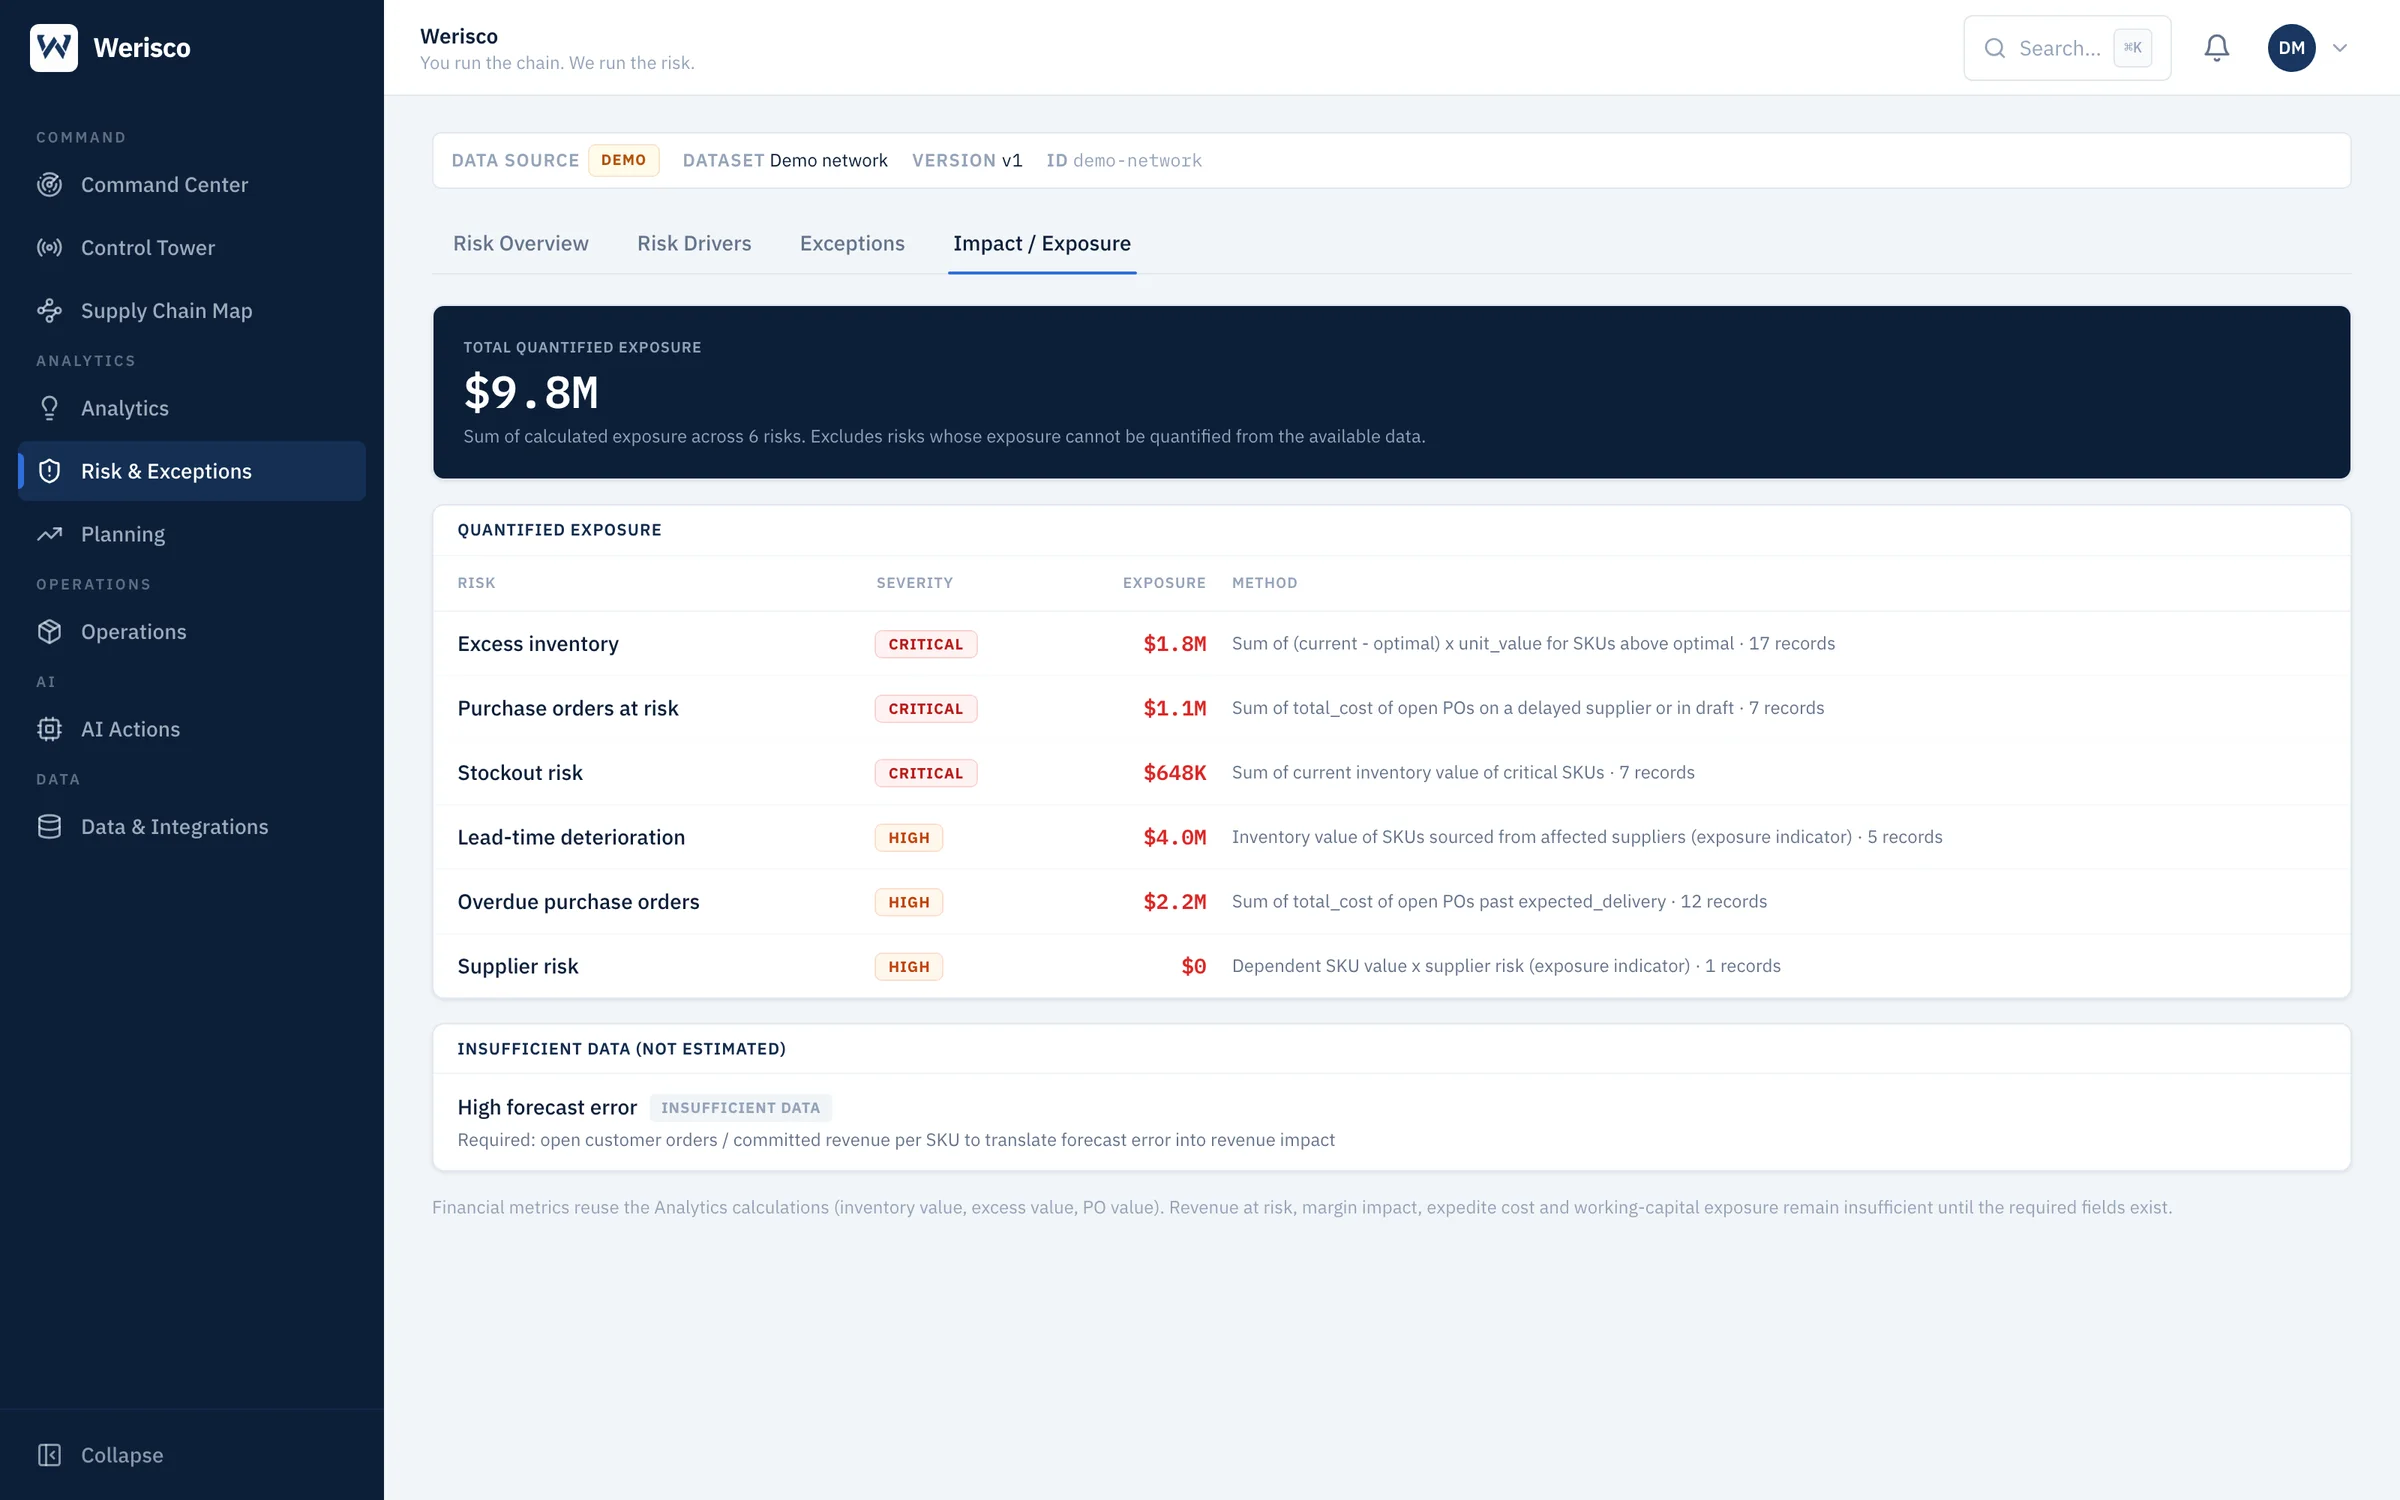Switch to the Risk Overview tab
This screenshot has width=2400, height=1500.
(x=521, y=243)
